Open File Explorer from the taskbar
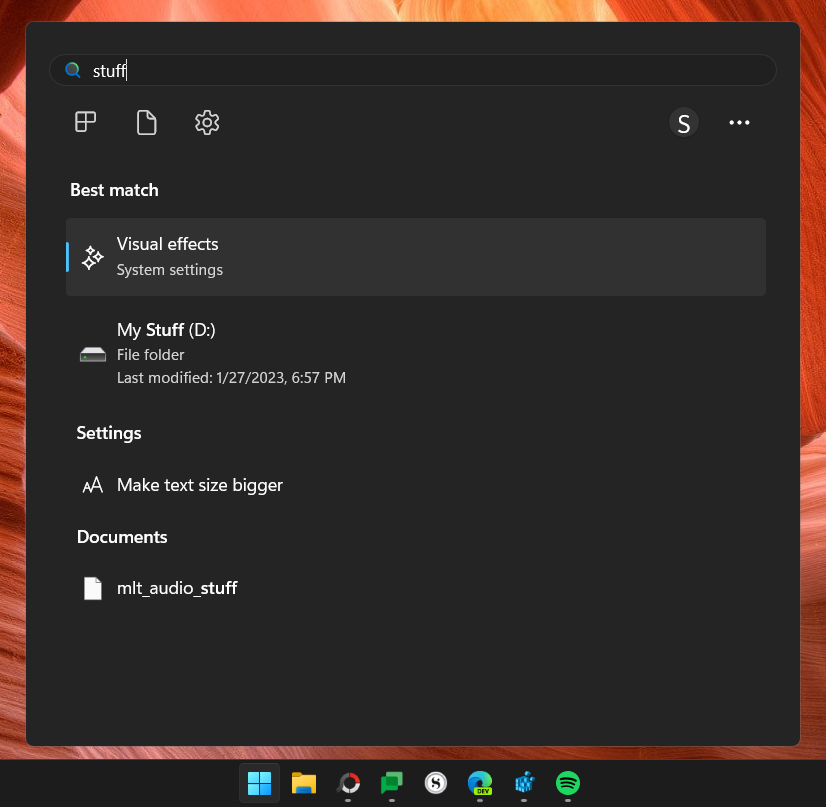This screenshot has width=826, height=807. point(303,784)
